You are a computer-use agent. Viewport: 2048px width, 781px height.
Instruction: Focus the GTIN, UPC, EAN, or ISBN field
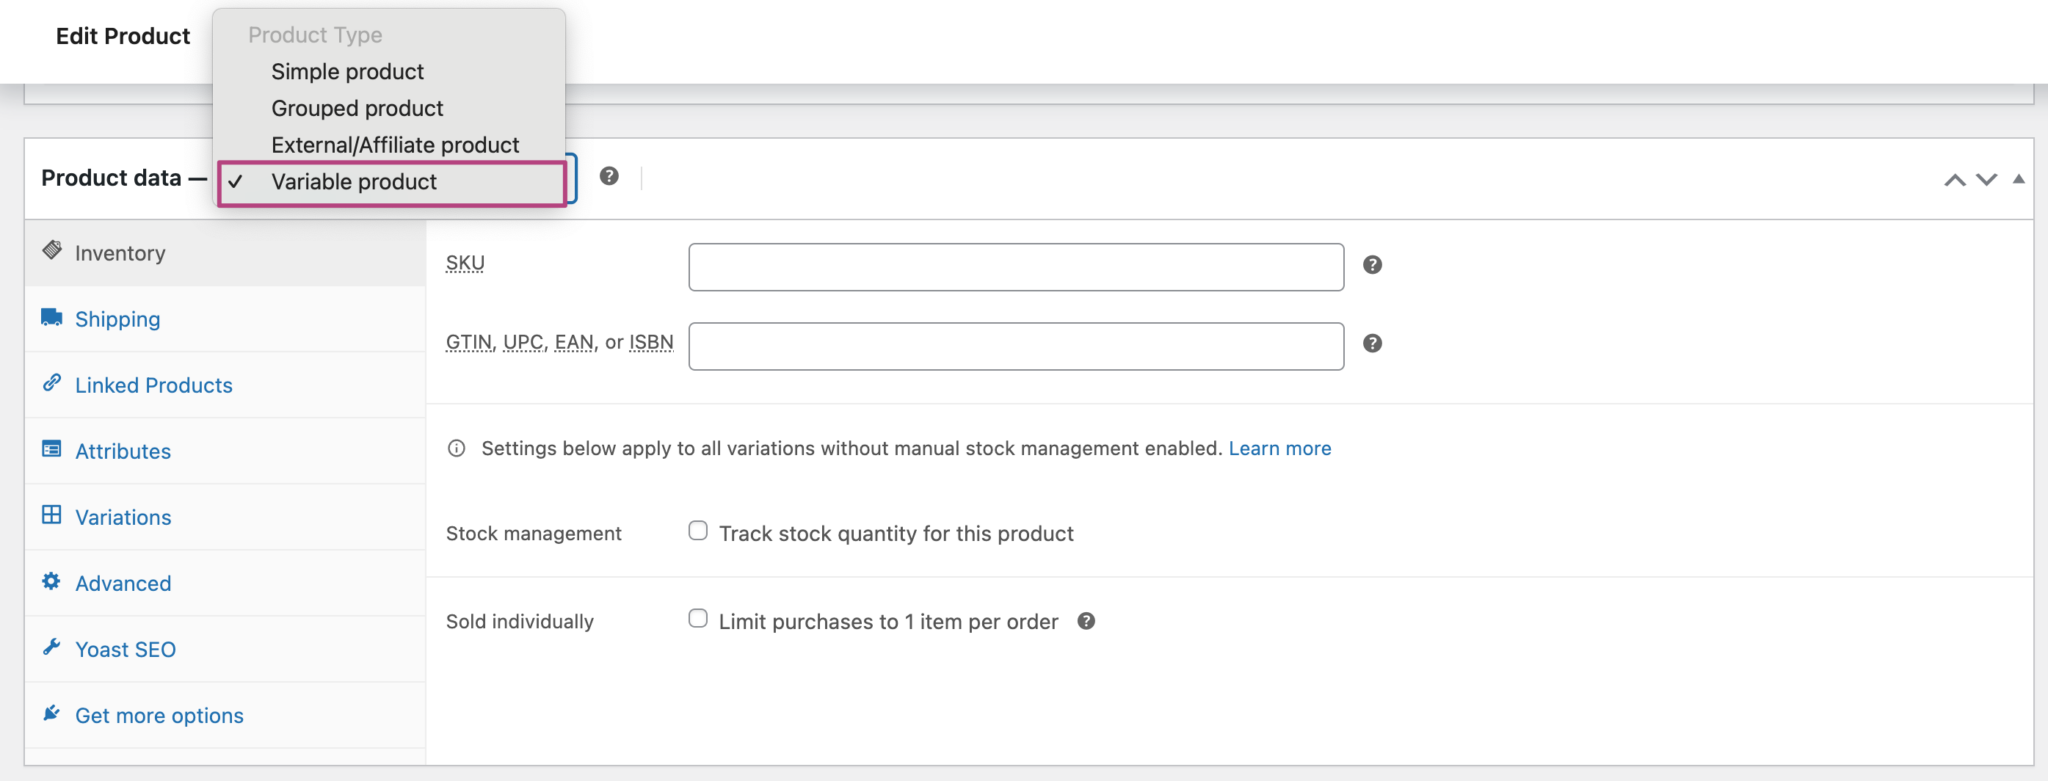1016,346
